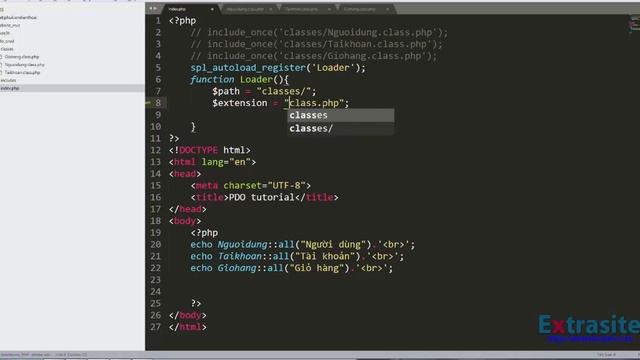Click the opening body tag on line 18
Viewport: 640px width, 360px height.
185,221
